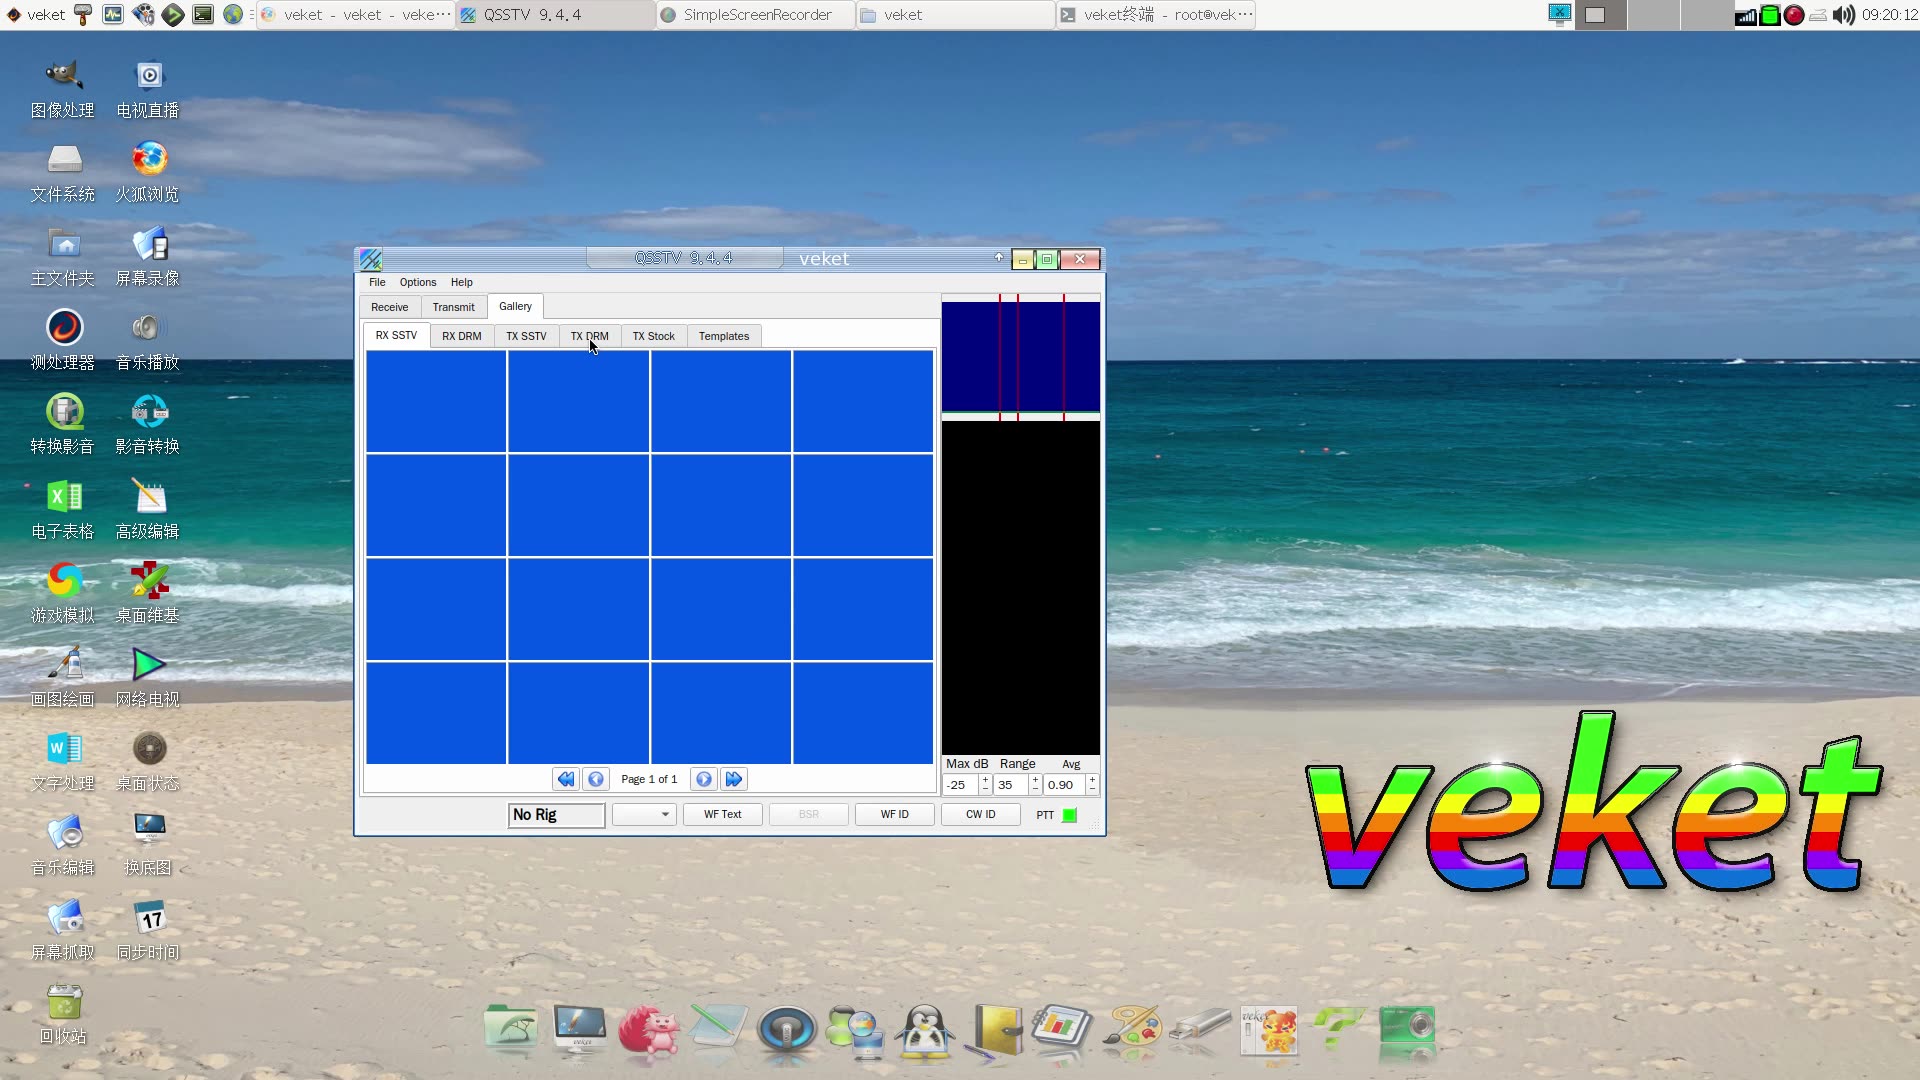Screen dimensions: 1920x1080
Task: Increase the Max dB value
Action: (985, 779)
